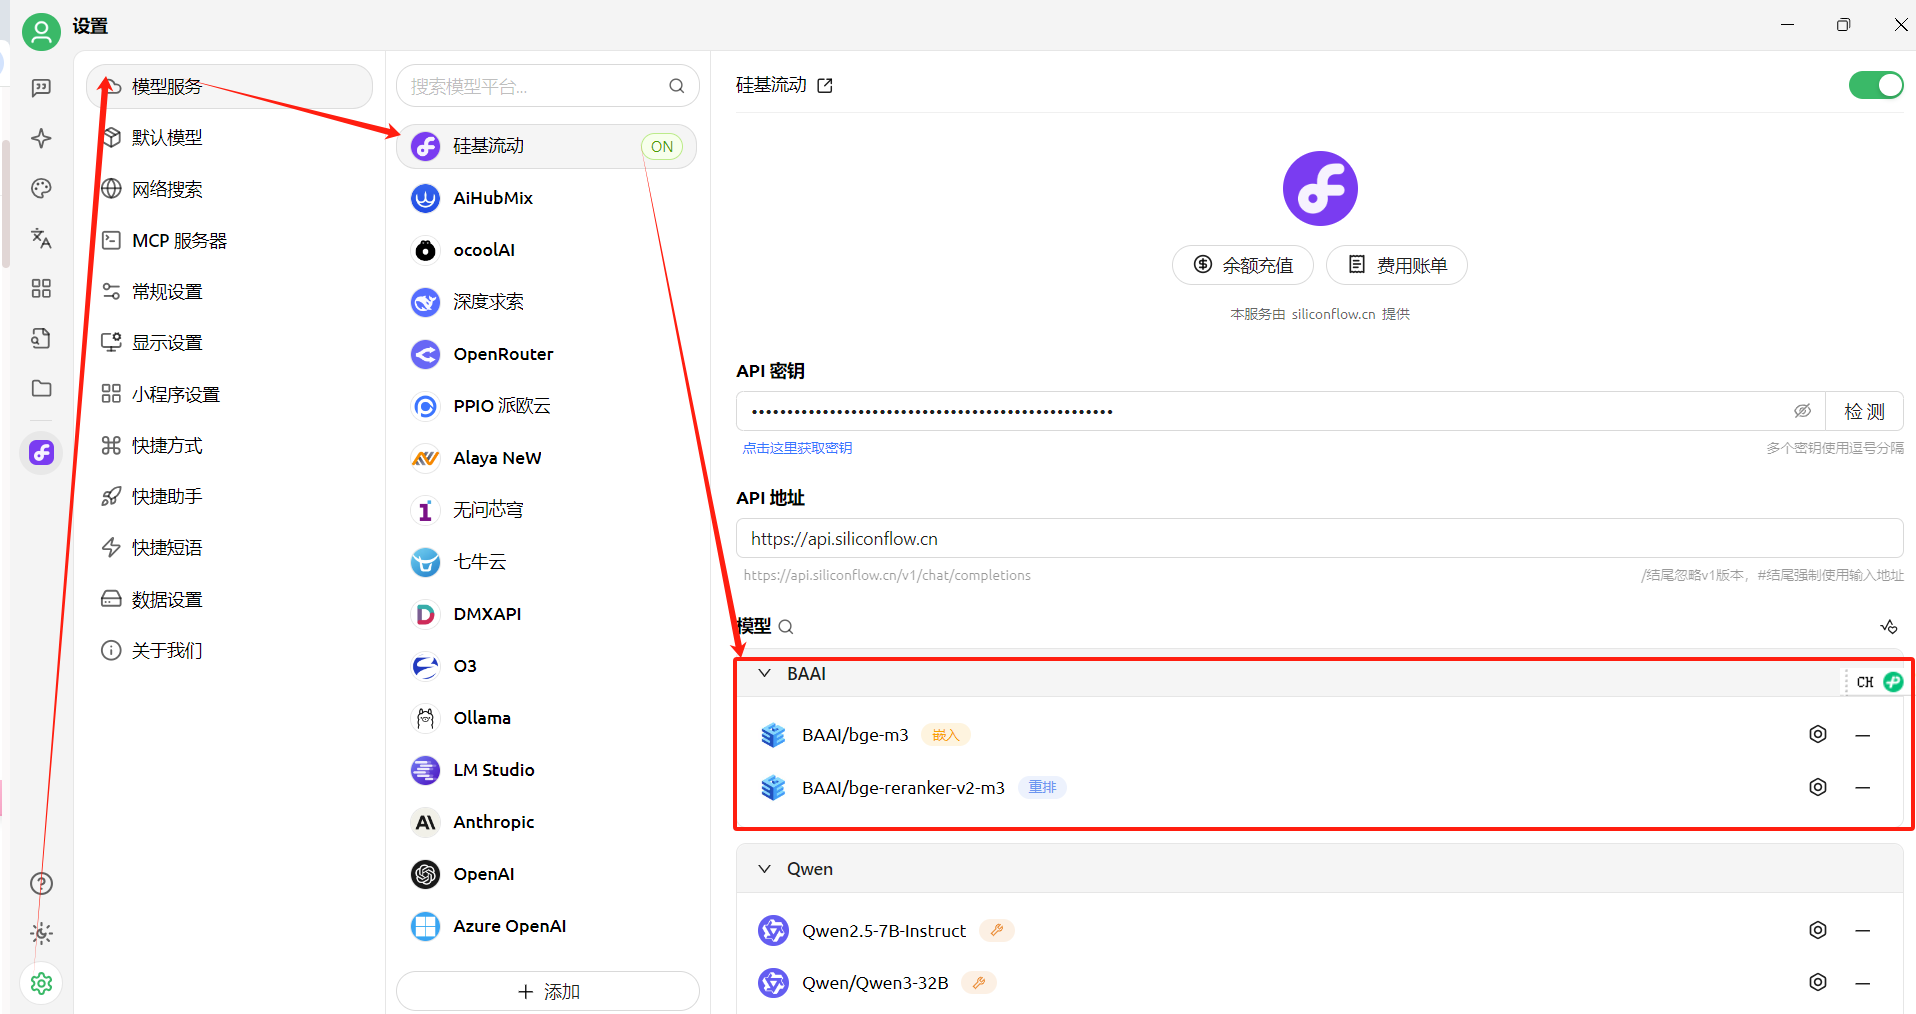
Task: Open 常规设置 settings
Action: 229,291
